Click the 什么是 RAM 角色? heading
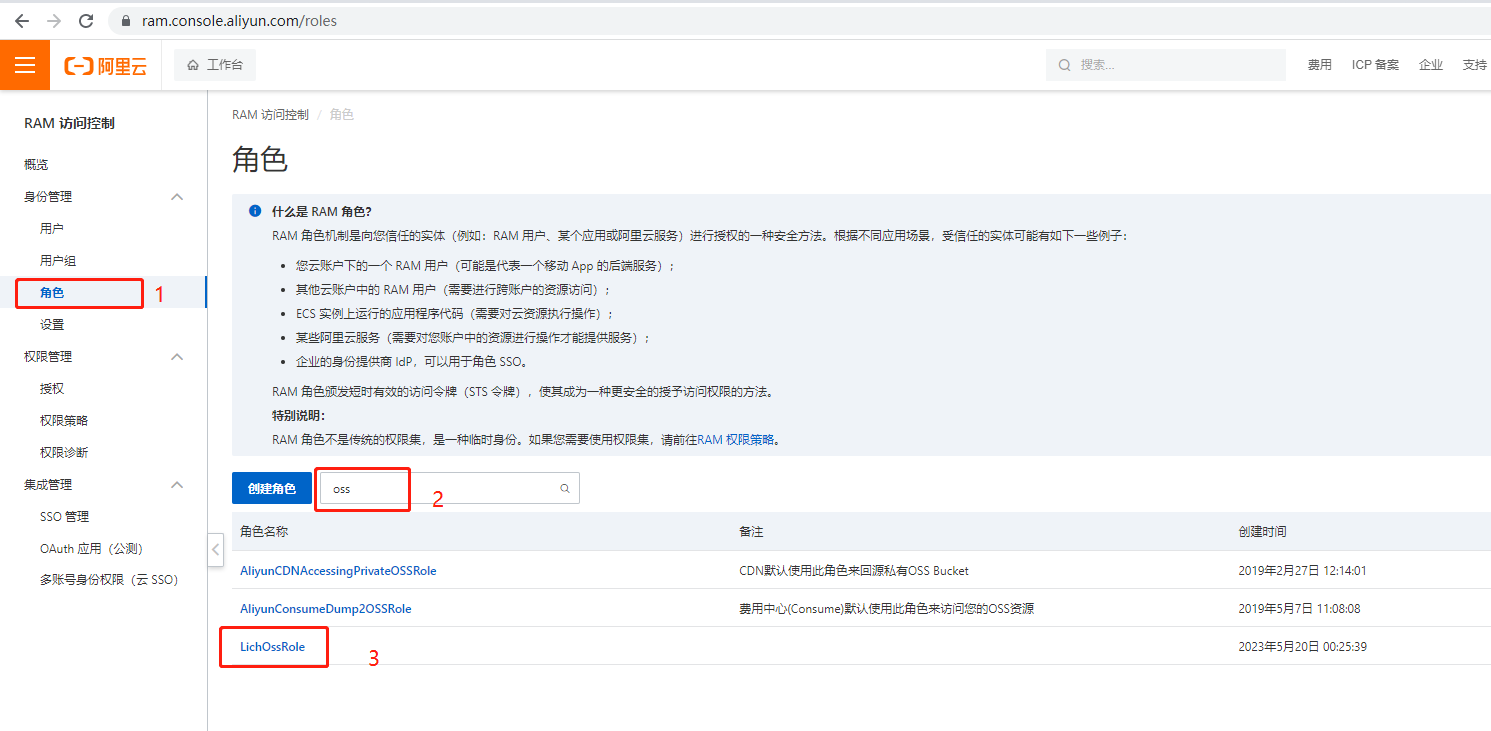Screen dimensions: 1491x731 (322, 211)
